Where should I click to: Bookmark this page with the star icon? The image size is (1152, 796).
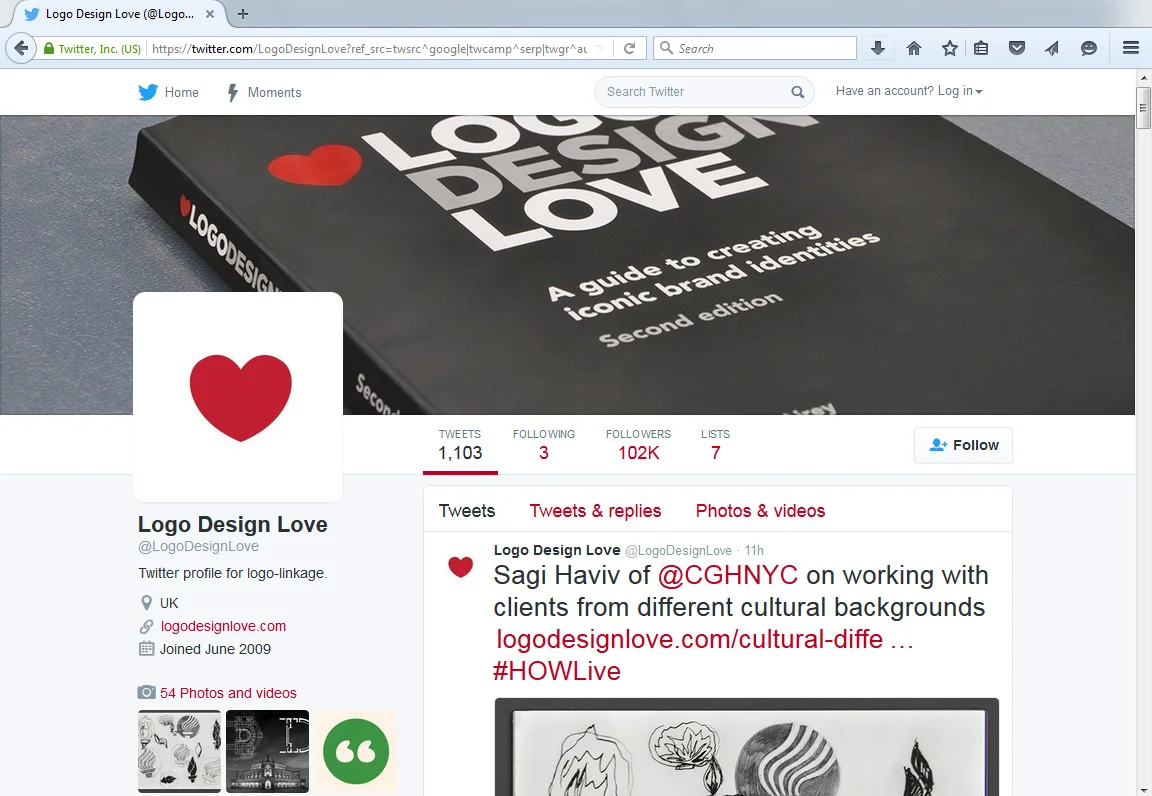click(949, 49)
